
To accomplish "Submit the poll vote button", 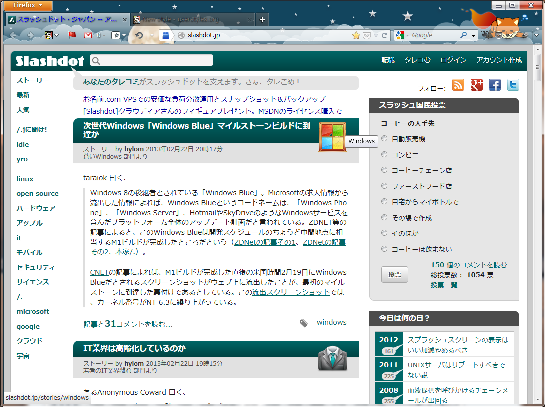I will pyautogui.click(x=394, y=275).
